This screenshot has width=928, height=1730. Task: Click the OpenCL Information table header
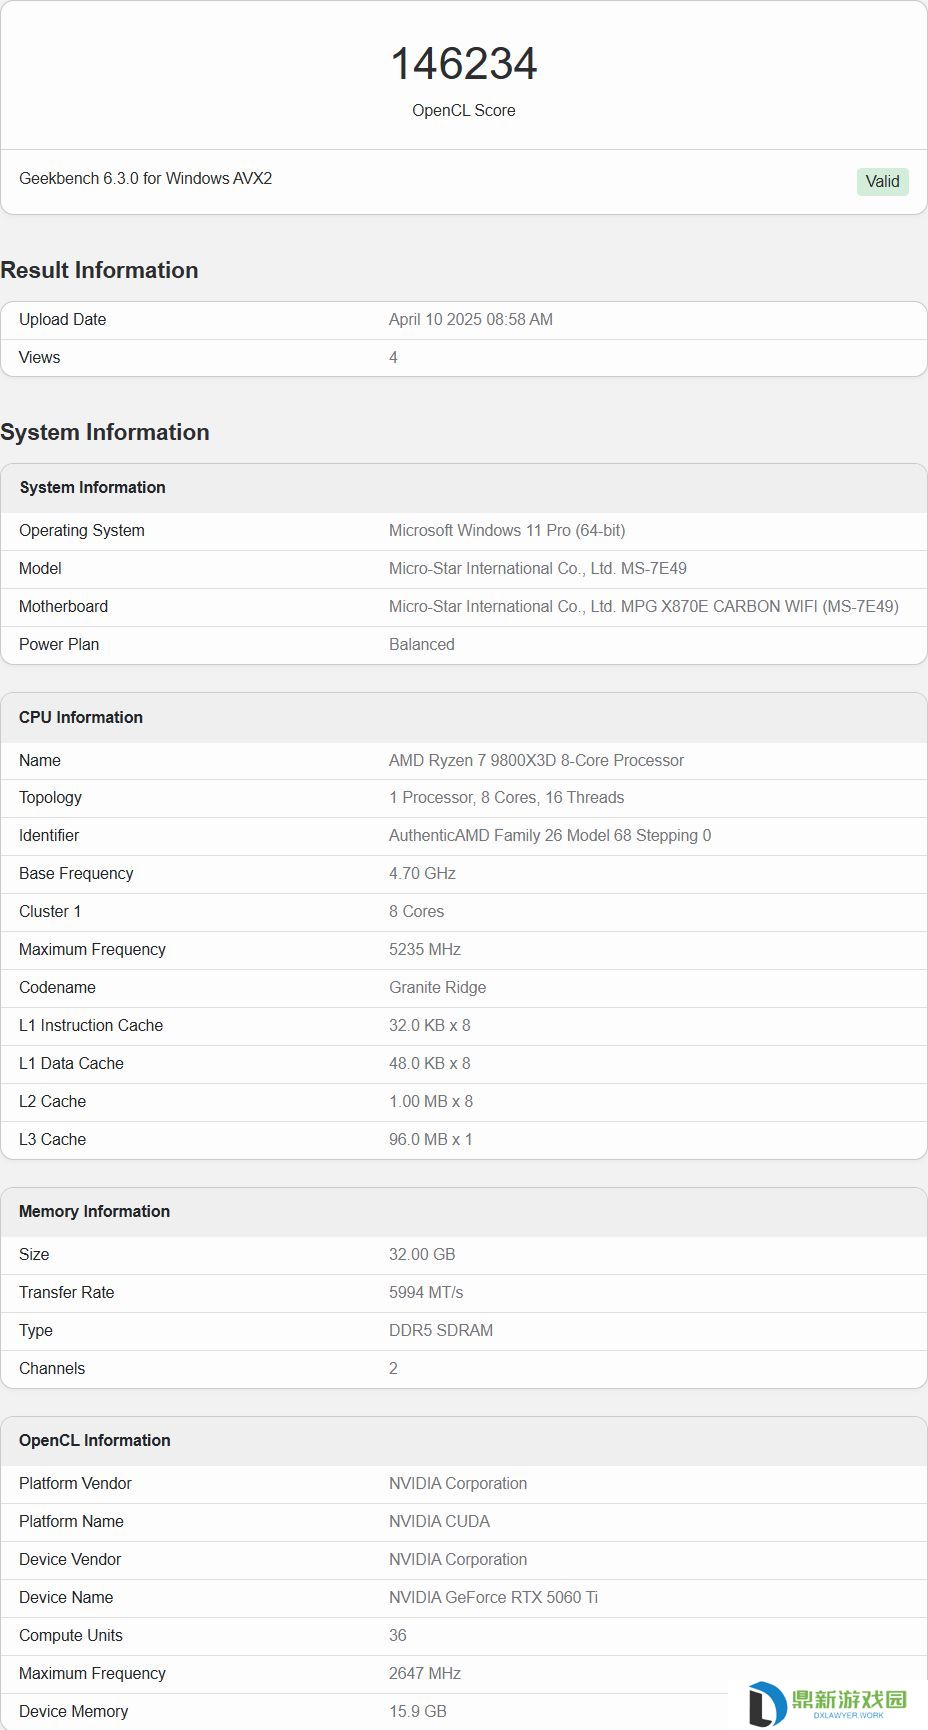pyautogui.click(x=464, y=1441)
